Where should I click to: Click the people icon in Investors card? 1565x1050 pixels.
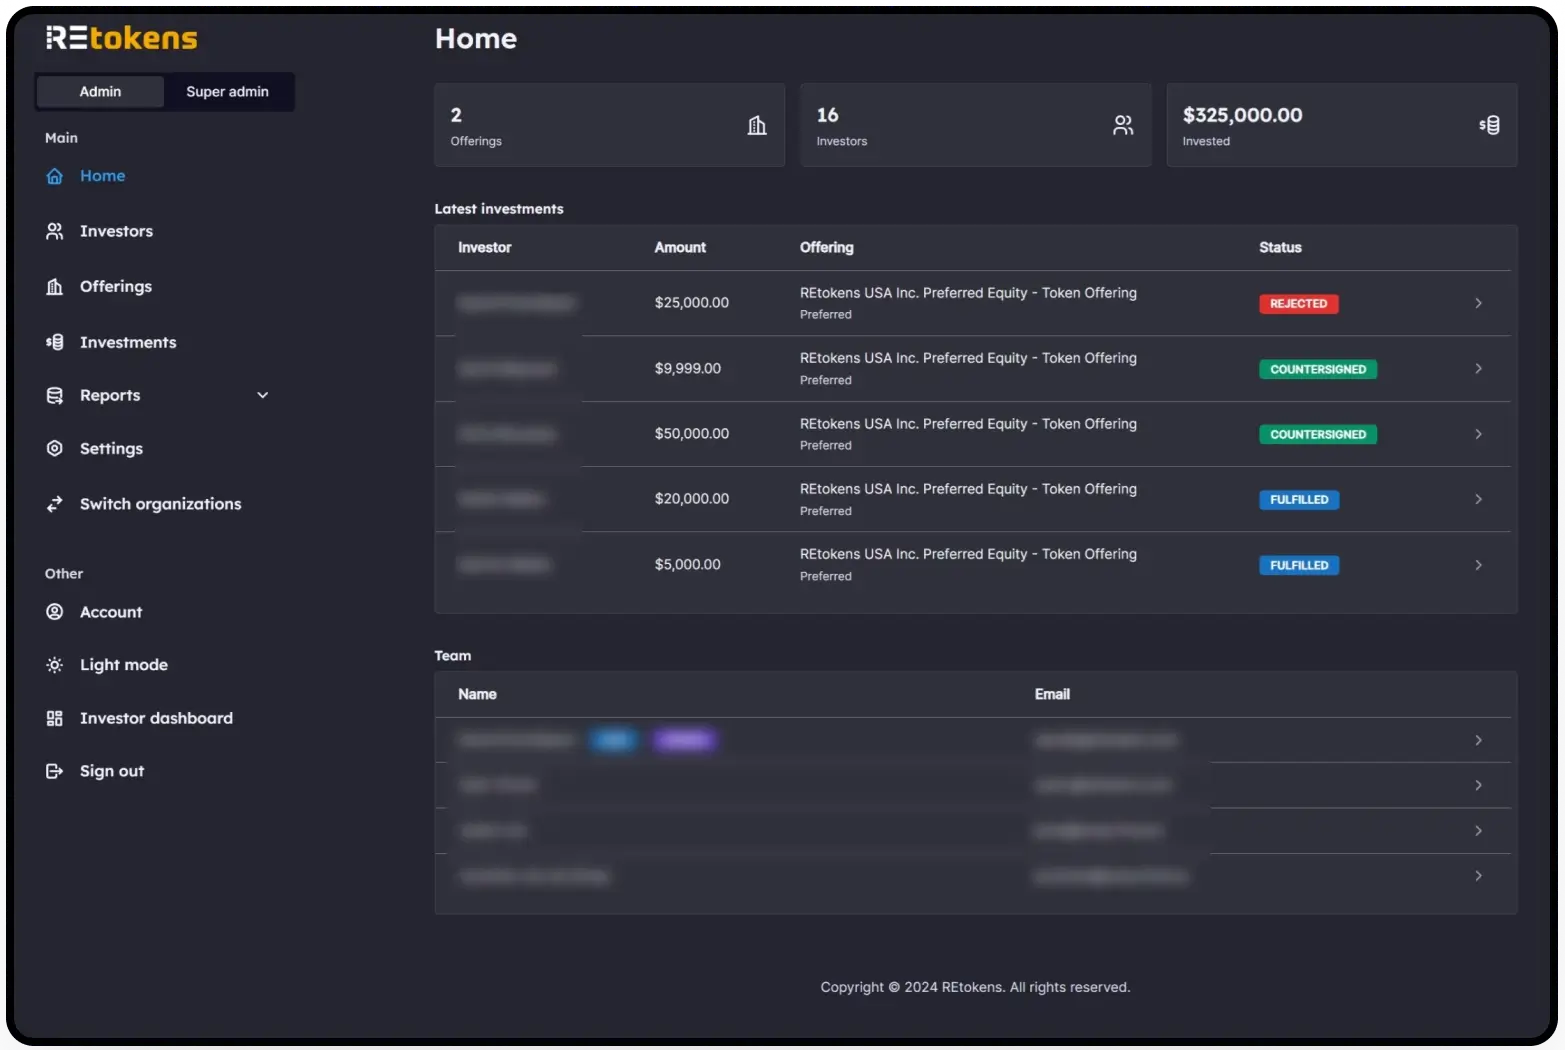pos(1123,125)
